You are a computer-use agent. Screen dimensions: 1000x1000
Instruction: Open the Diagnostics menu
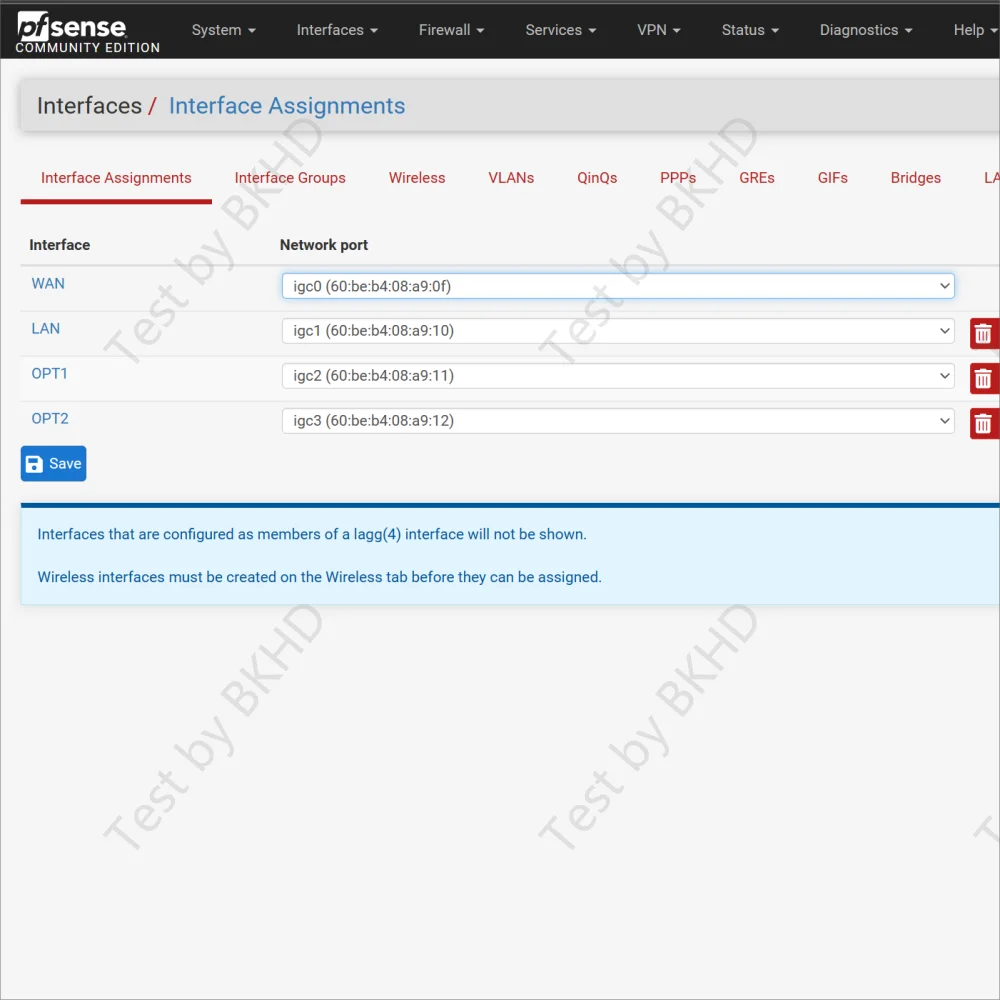coord(865,30)
